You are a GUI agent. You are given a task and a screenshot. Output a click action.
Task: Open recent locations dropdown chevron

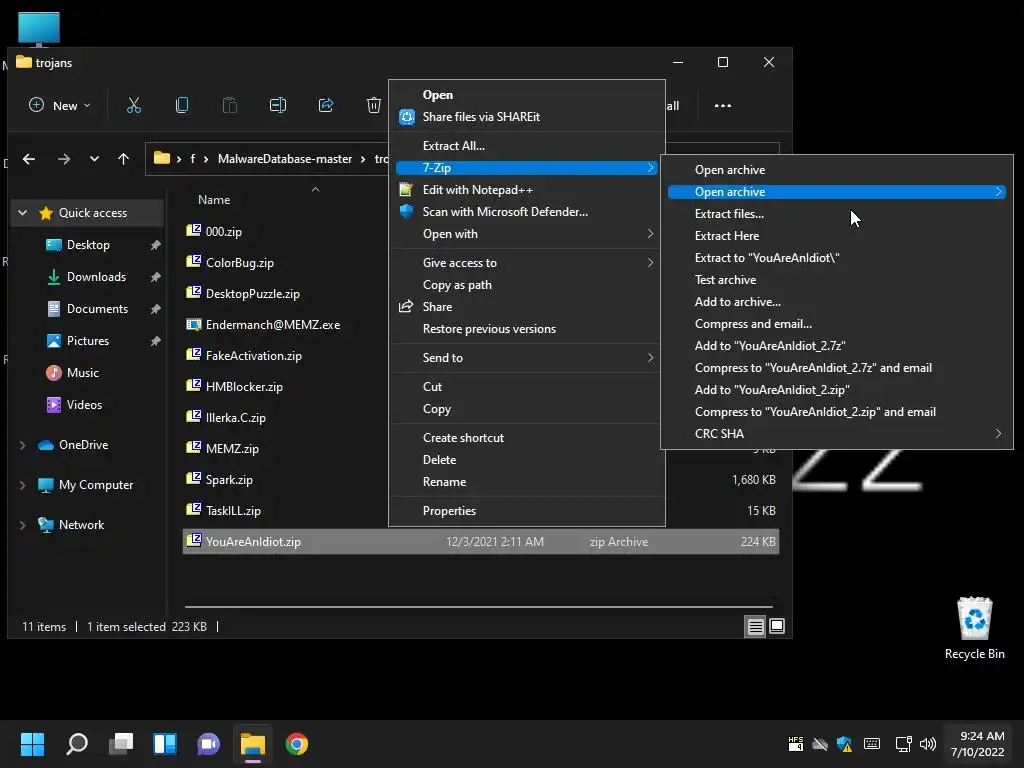(94, 159)
